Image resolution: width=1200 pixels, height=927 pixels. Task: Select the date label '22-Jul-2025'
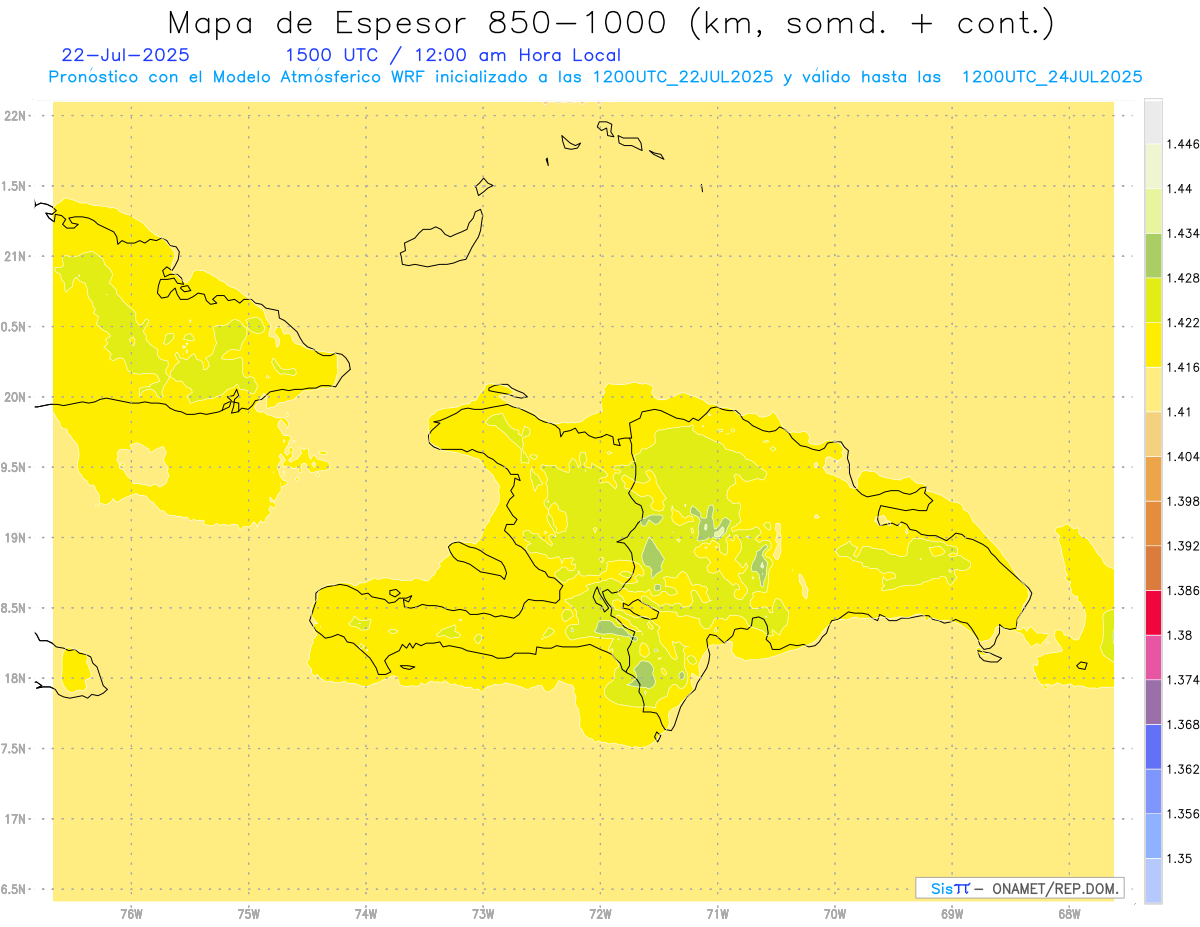pos(125,55)
